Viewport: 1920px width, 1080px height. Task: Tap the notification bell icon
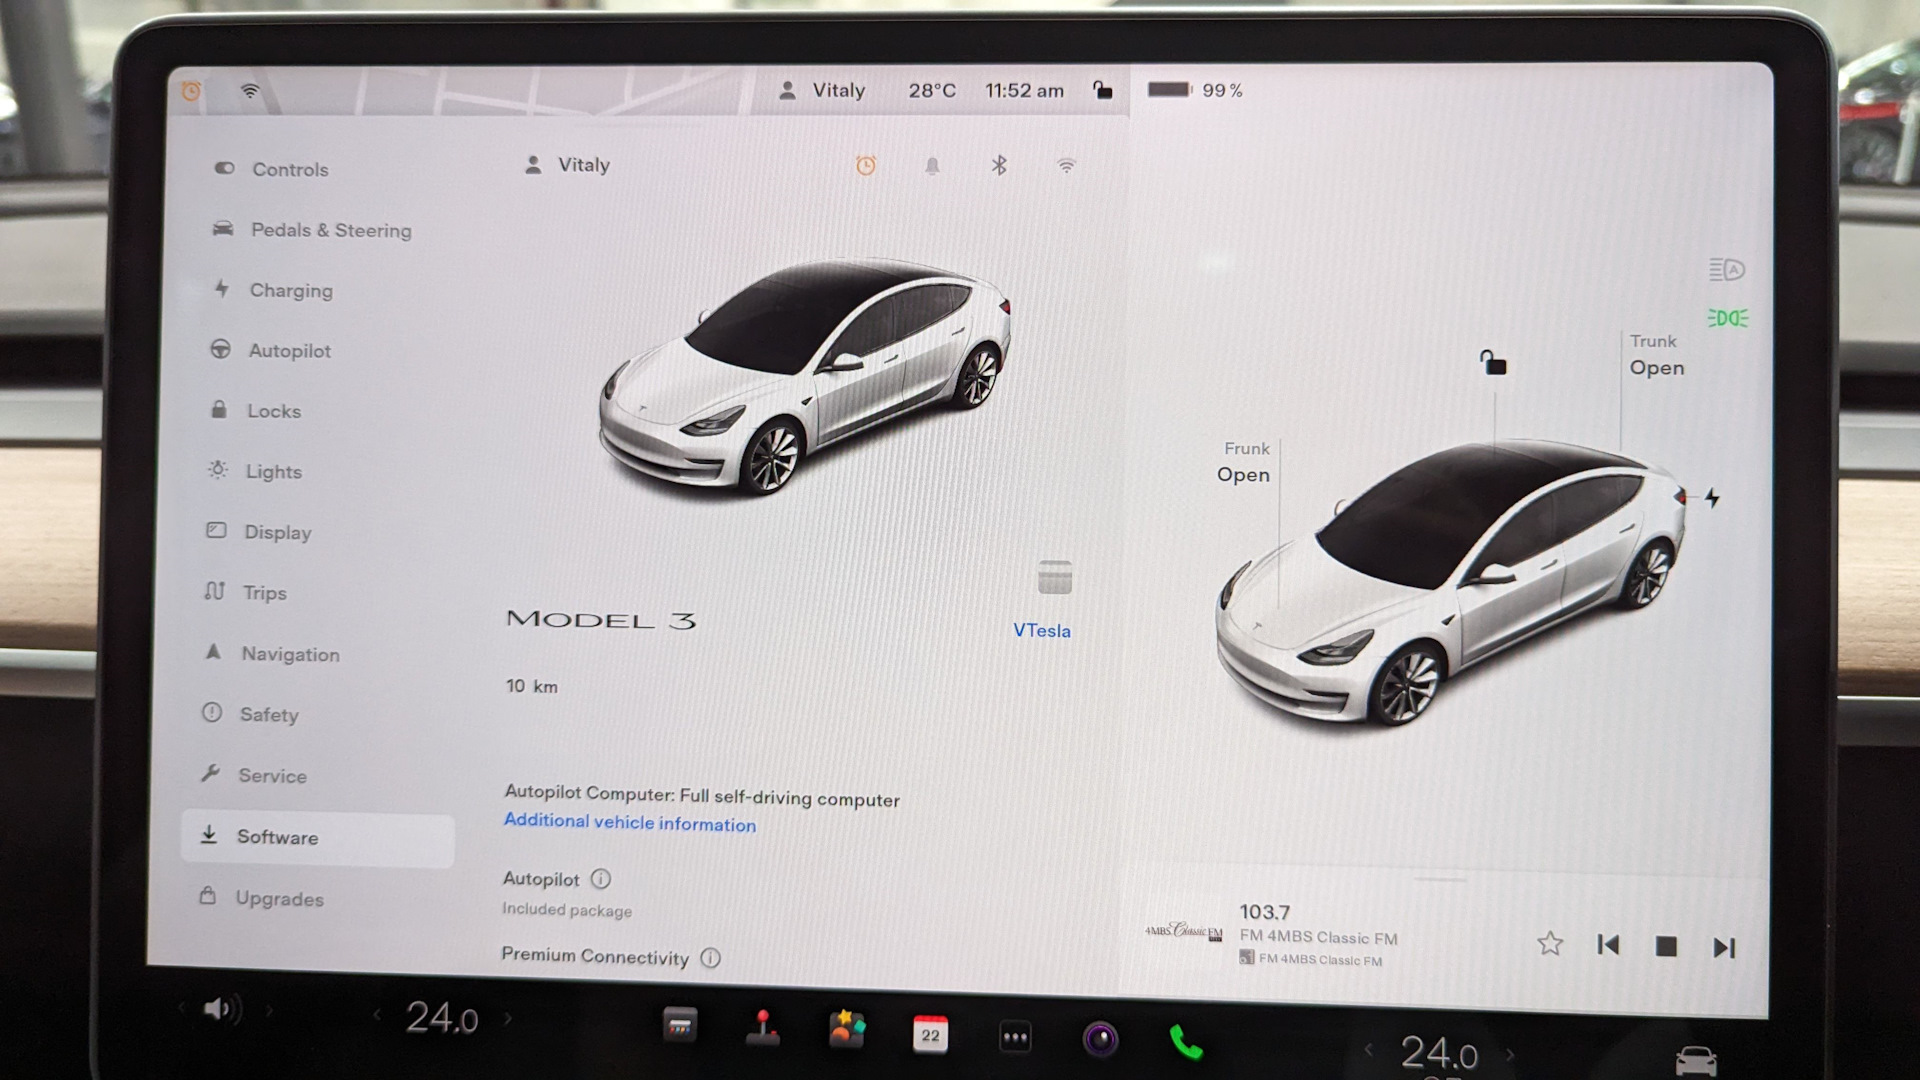(x=932, y=165)
